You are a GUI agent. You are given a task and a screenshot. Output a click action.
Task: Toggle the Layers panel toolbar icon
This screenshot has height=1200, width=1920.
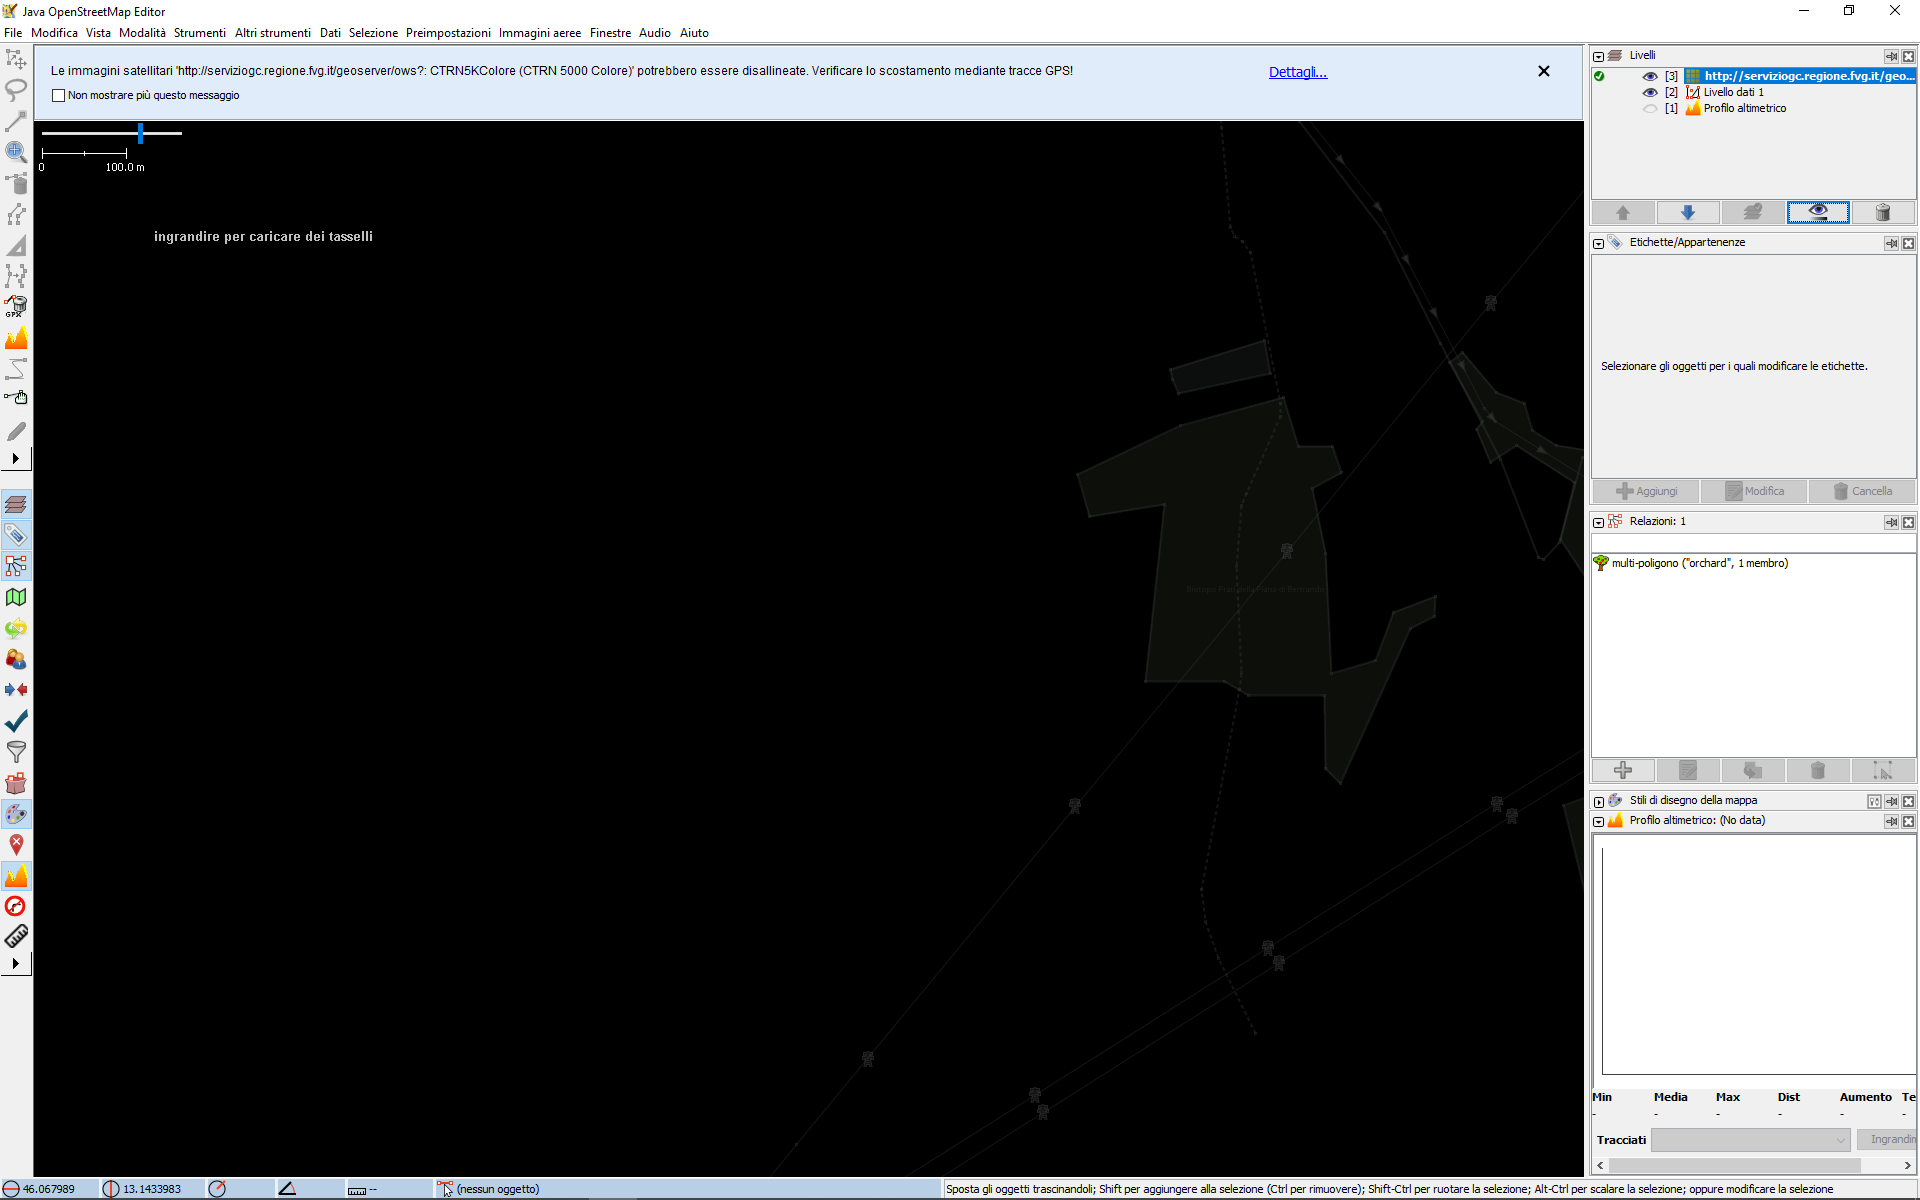[16, 504]
